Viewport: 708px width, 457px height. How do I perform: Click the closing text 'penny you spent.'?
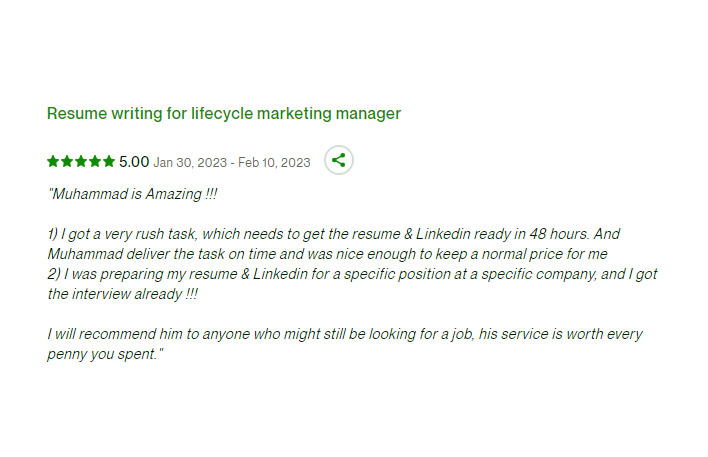point(105,354)
